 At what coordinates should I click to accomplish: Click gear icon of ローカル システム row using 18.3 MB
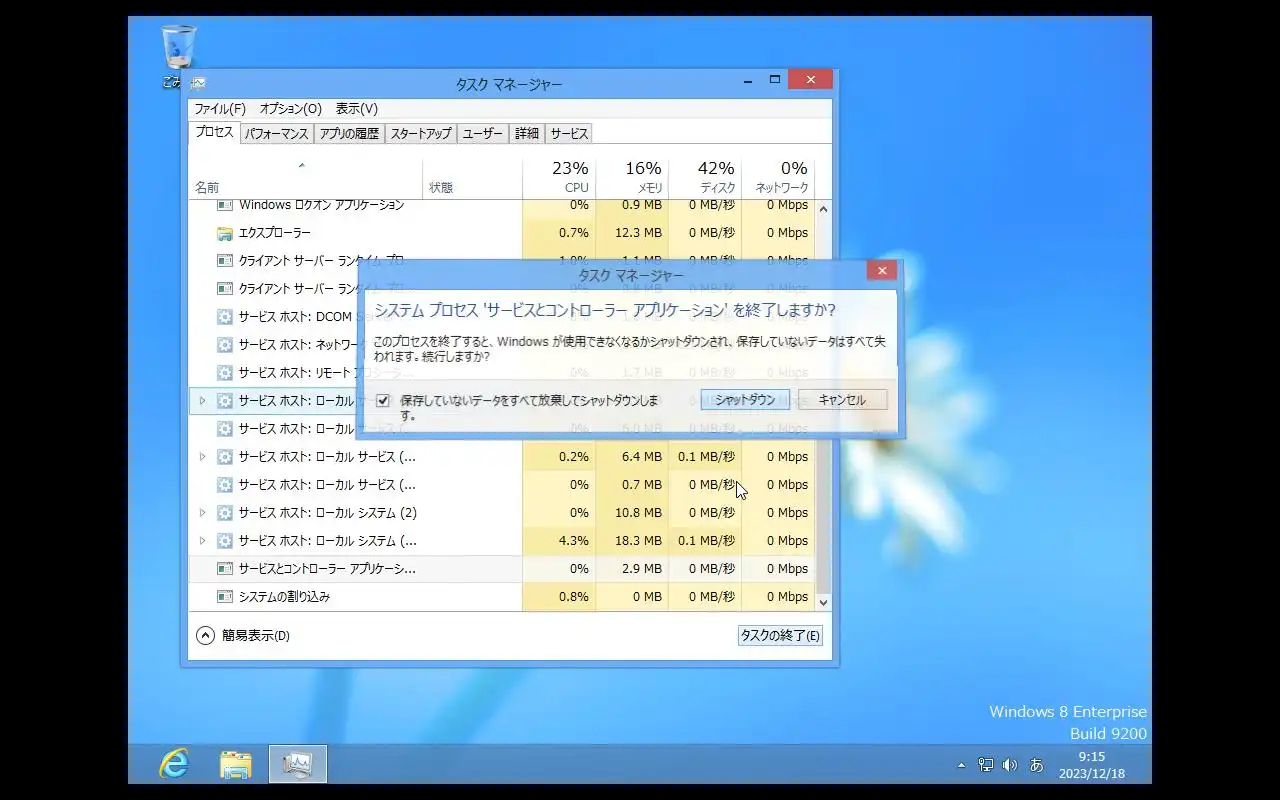click(x=225, y=541)
